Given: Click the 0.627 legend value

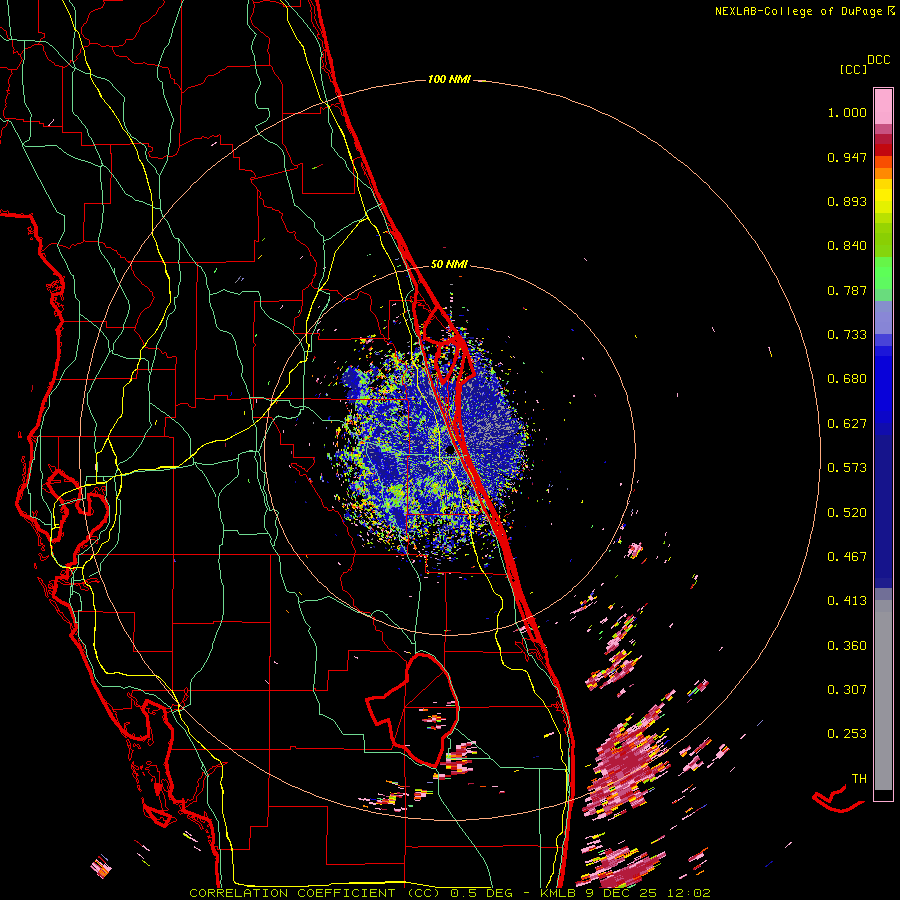Looking at the screenshot, I should point(847,424).
